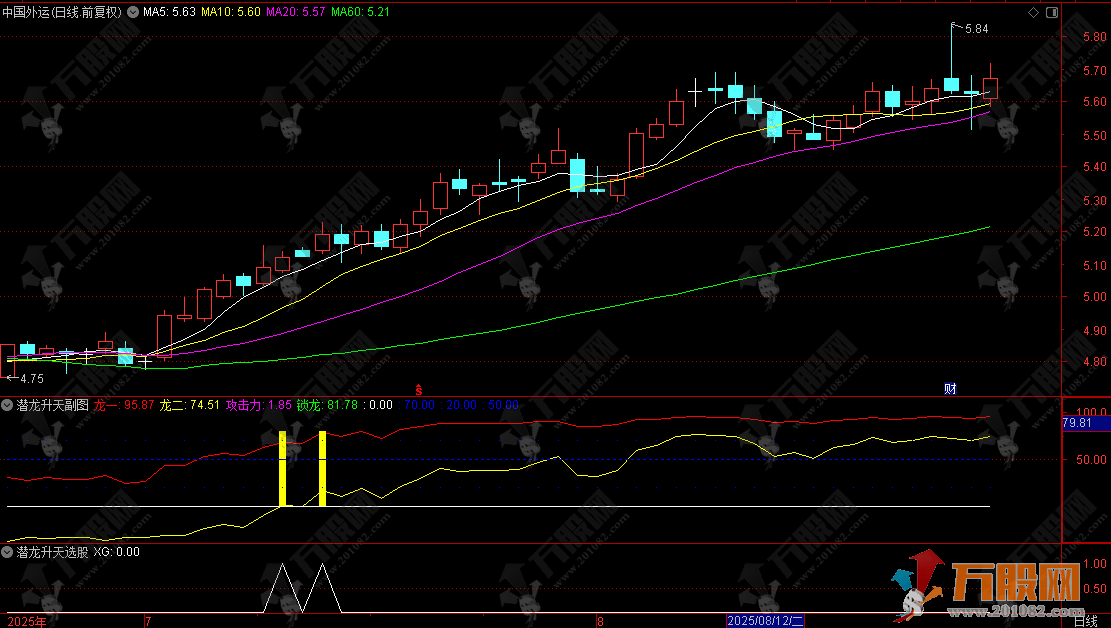The width and height of the screenshot is (1111, 628).
Task: Click the 潜龙升天选股 indicator name
Action: click(x=53, y=551)
